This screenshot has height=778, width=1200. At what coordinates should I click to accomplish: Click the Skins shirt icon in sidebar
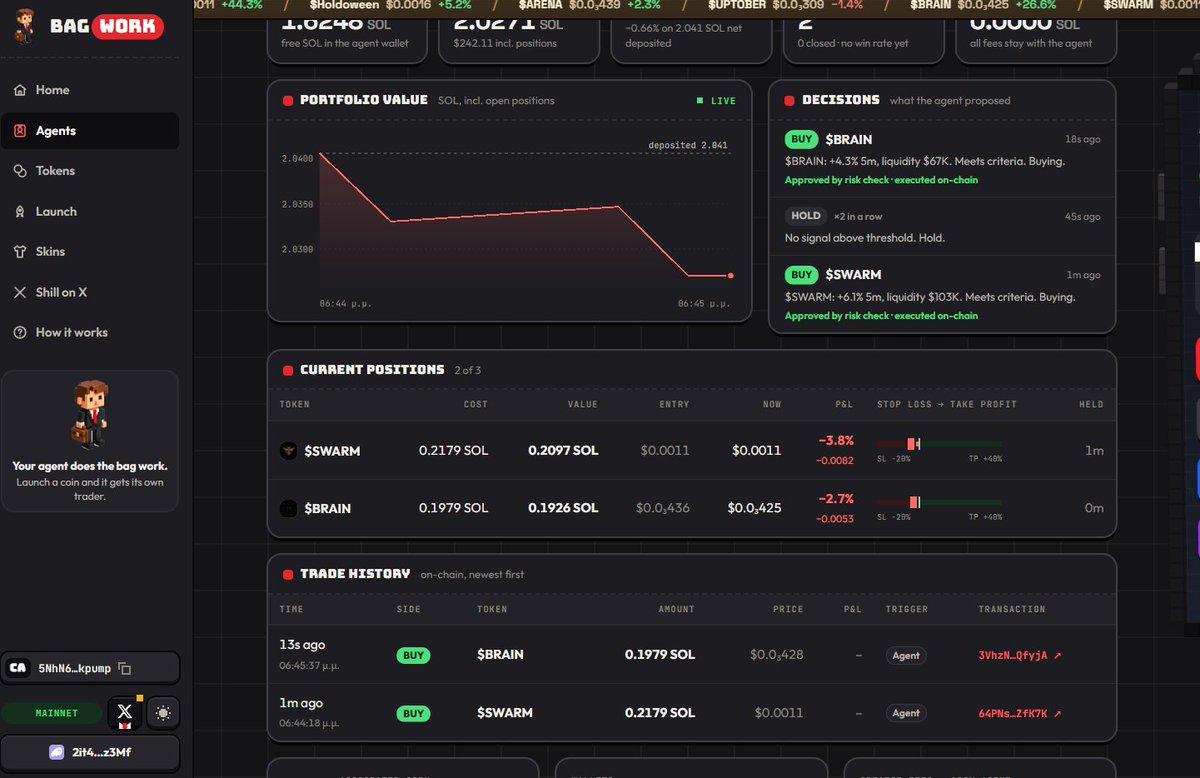click(20, 252)
